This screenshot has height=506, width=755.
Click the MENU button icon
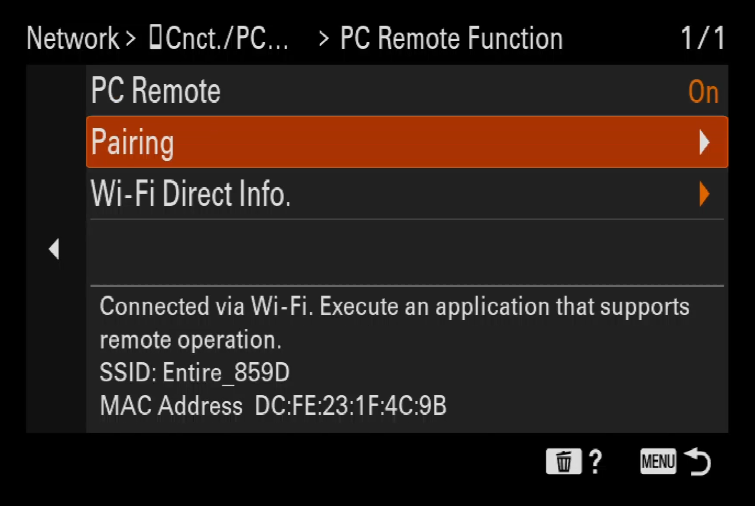pyautogui.click(x=658, y=461)
